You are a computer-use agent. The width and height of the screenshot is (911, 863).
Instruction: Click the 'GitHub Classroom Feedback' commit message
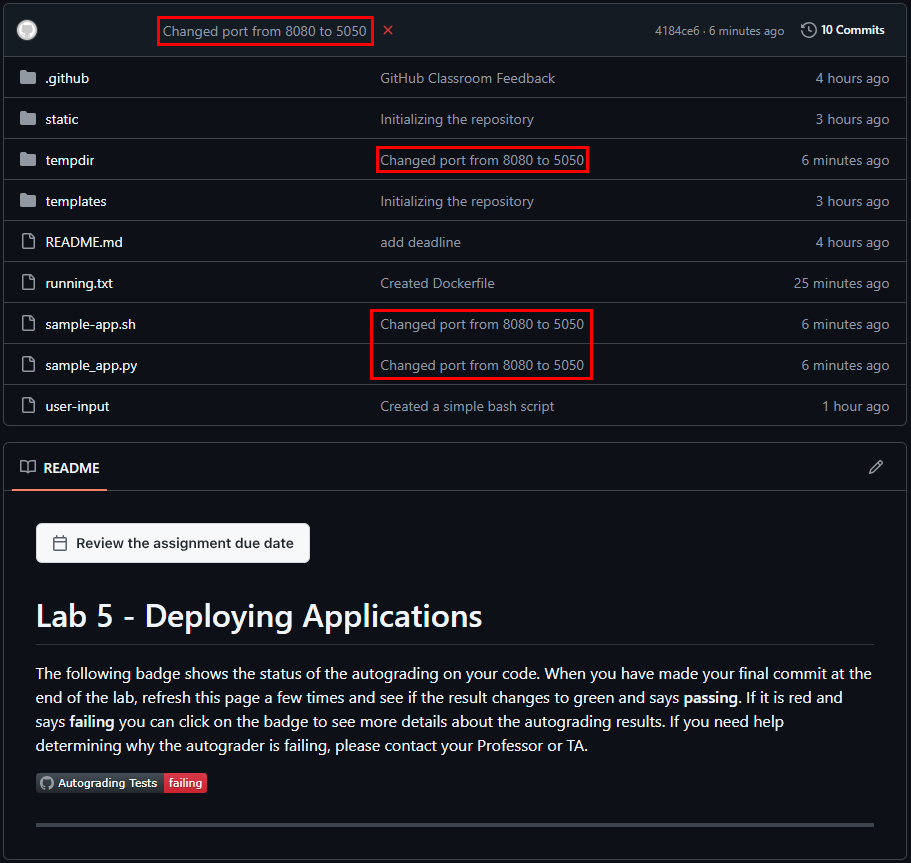click(467, 78)
